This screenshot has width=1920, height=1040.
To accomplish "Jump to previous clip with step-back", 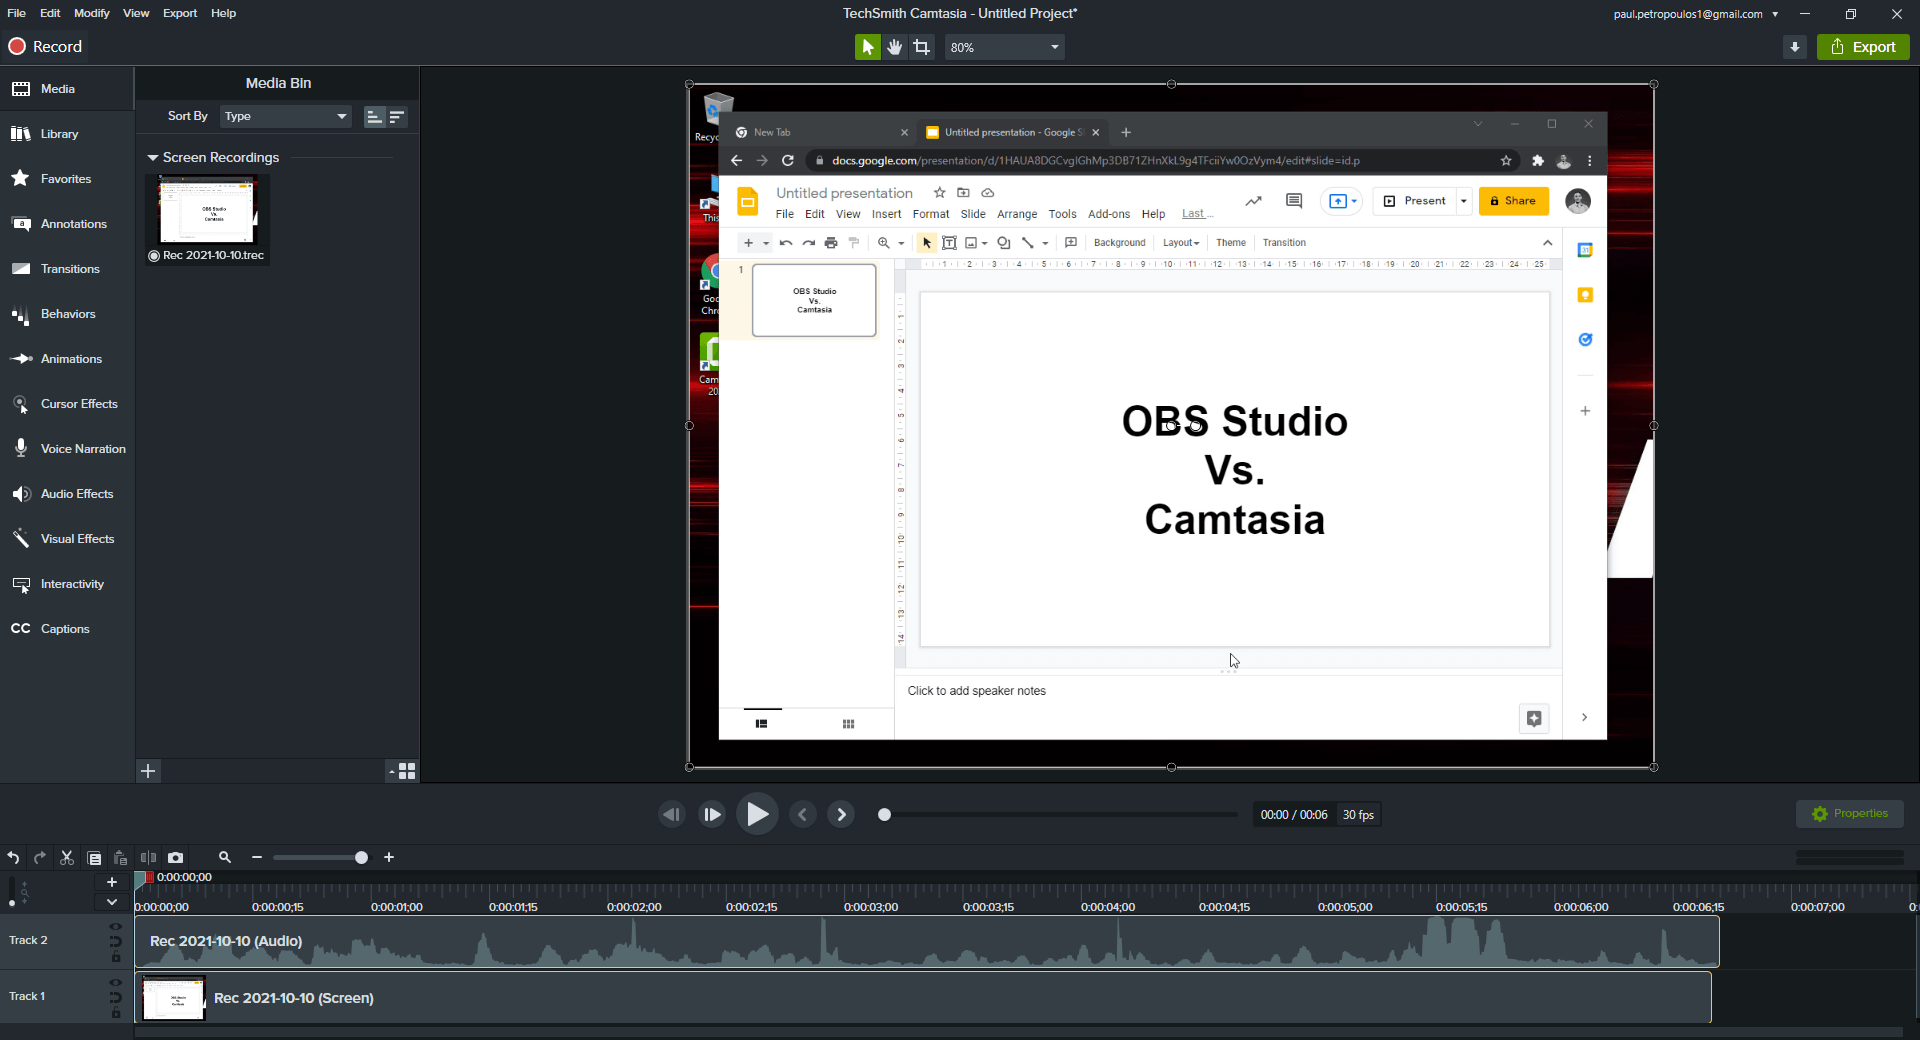I will pyautogui.click(x=671, y=815).
